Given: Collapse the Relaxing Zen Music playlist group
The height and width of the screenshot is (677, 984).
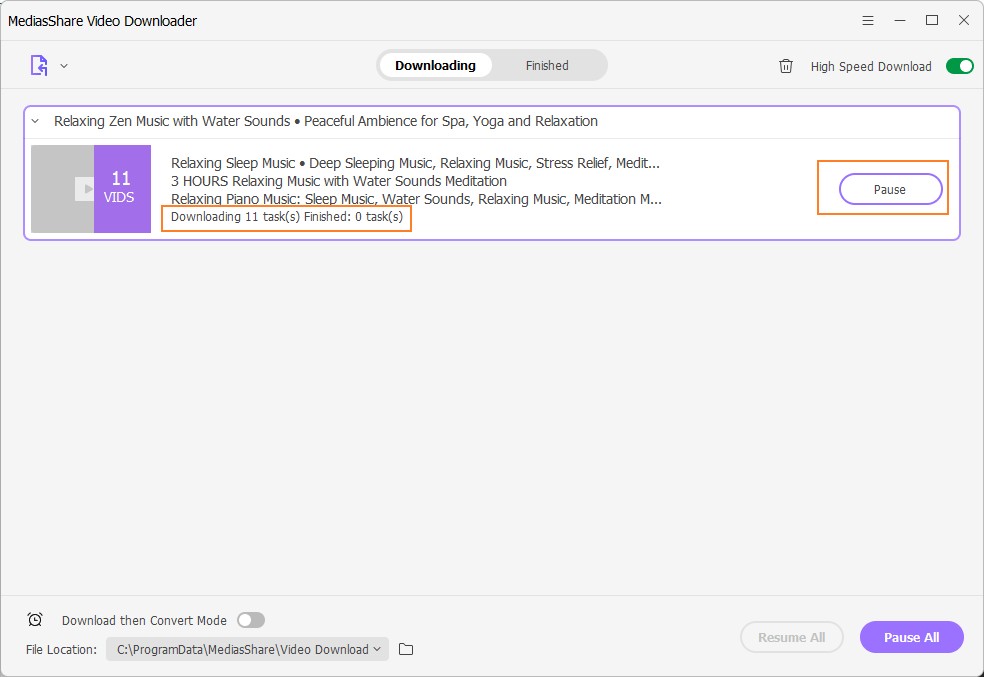Looking at the screenshot, I should coord(35,122).
